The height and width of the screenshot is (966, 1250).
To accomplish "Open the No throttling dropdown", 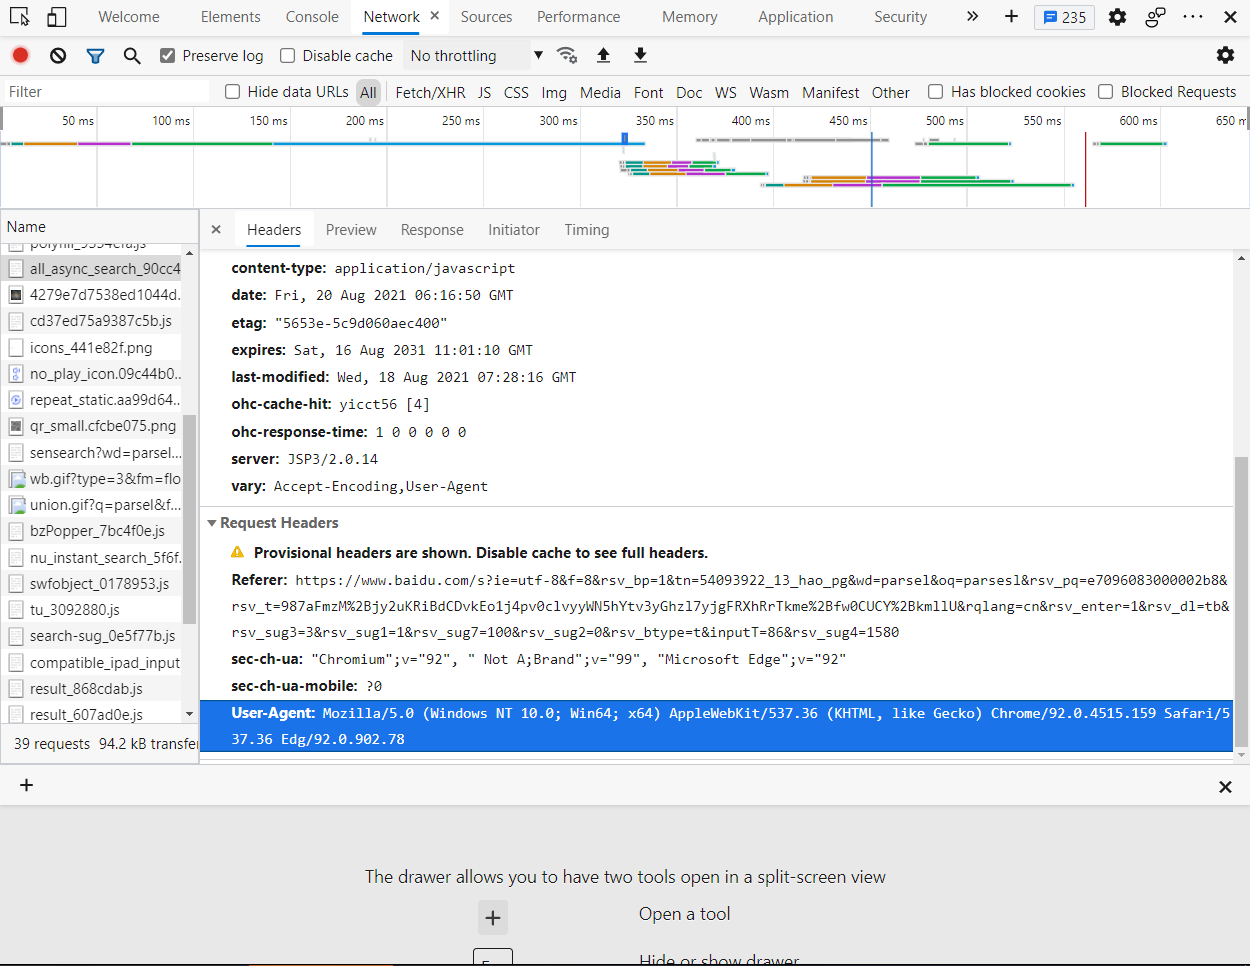I will point(476,56).
